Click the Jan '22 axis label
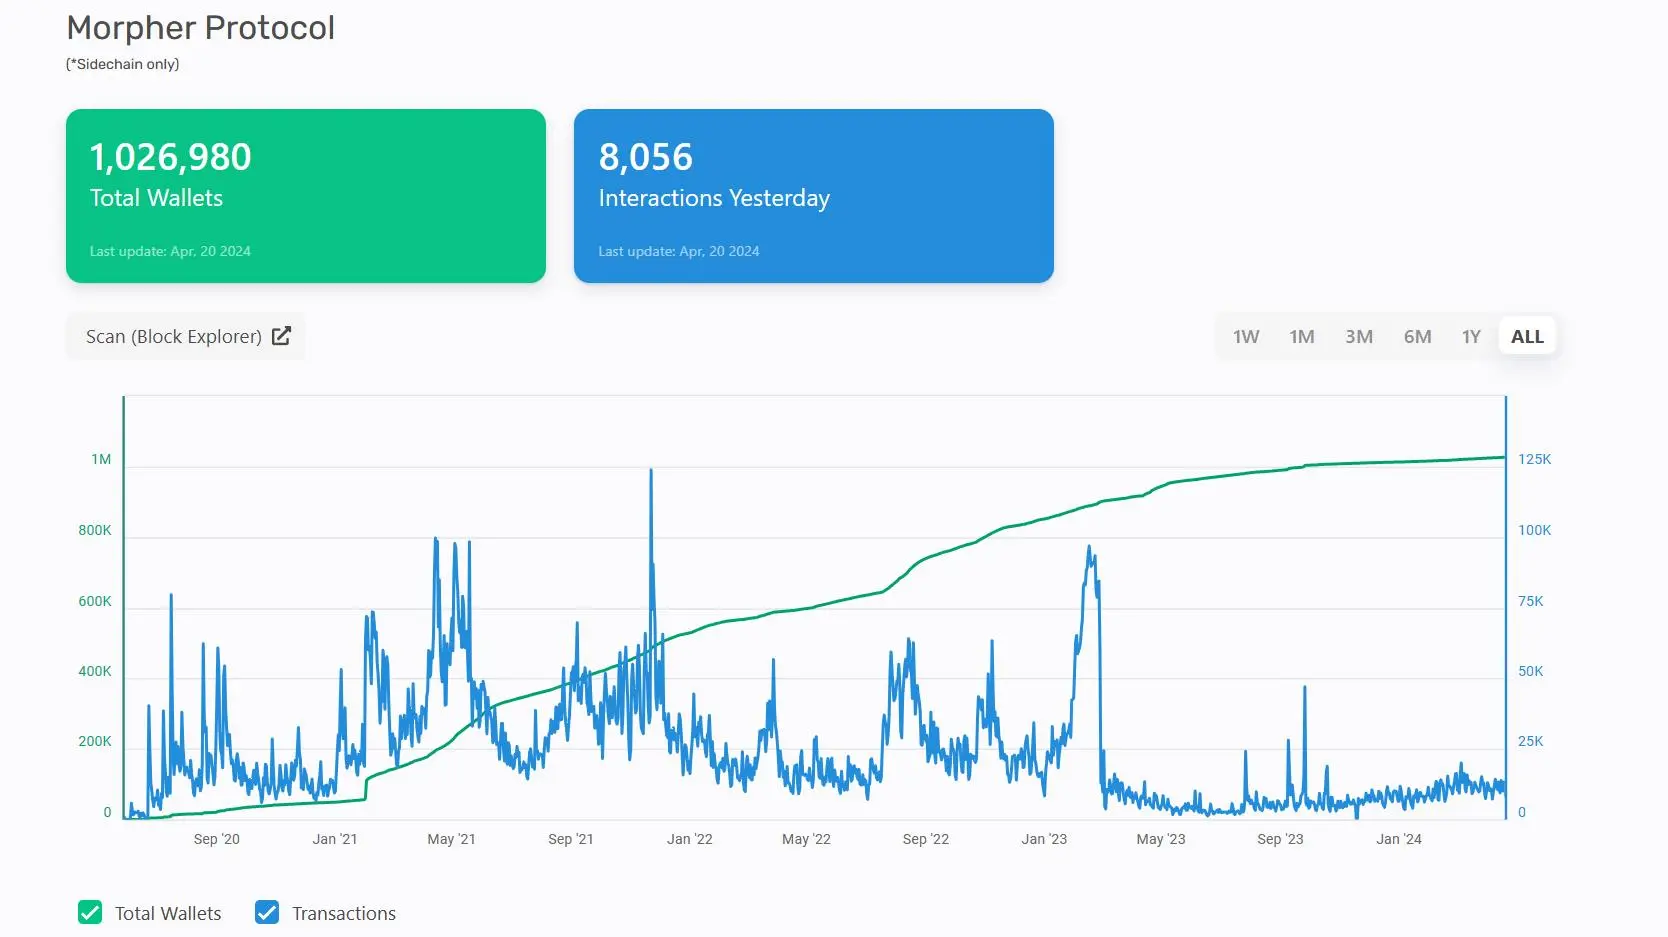This screenshot has height=937, width=1668. tap(690, 839)
